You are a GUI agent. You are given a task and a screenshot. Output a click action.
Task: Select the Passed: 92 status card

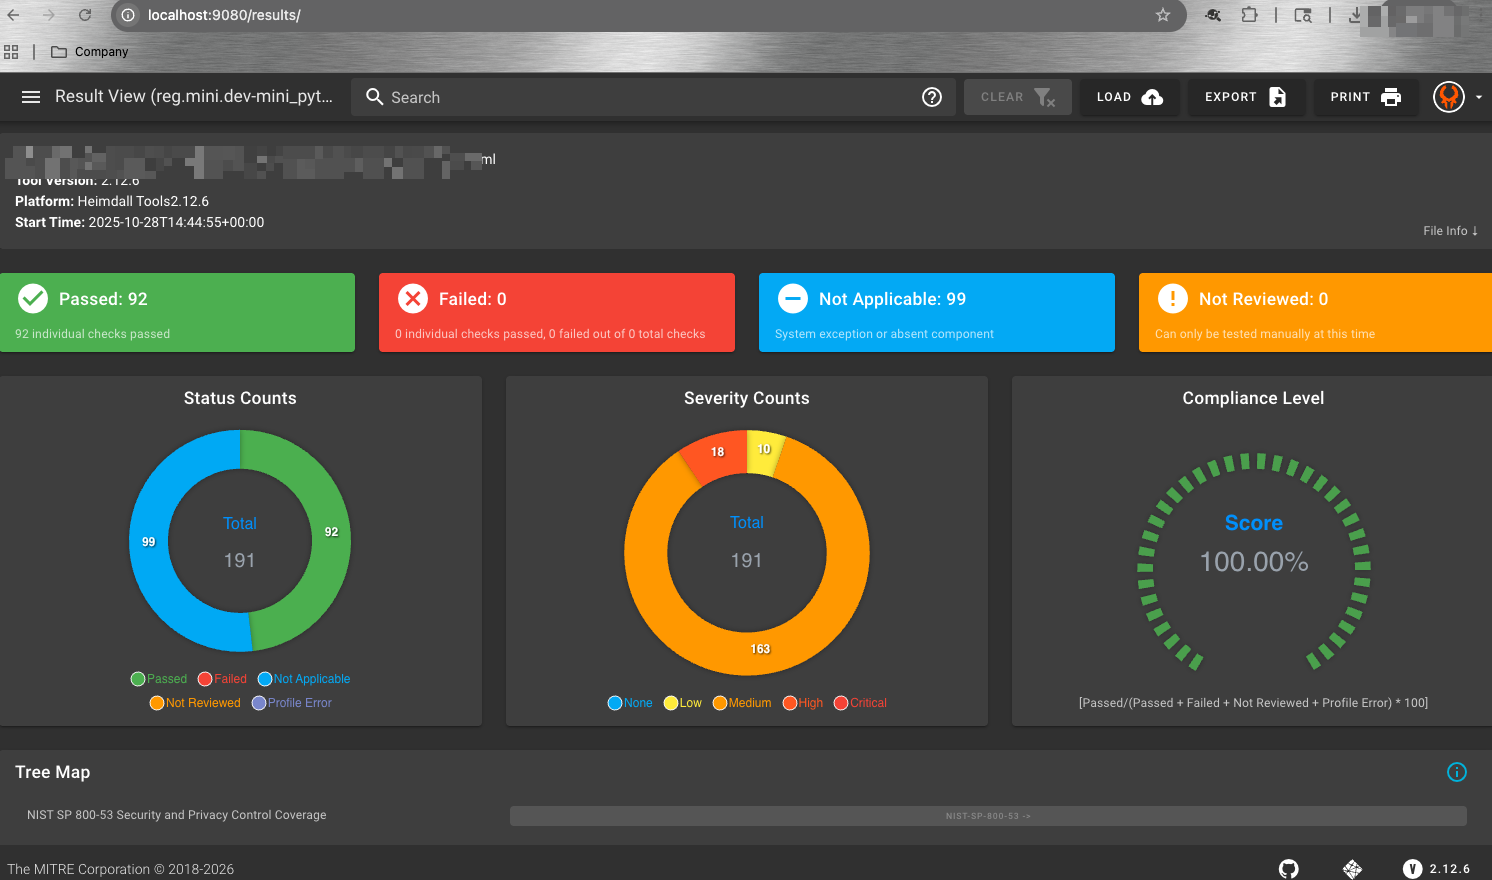(x=178, y=312)
